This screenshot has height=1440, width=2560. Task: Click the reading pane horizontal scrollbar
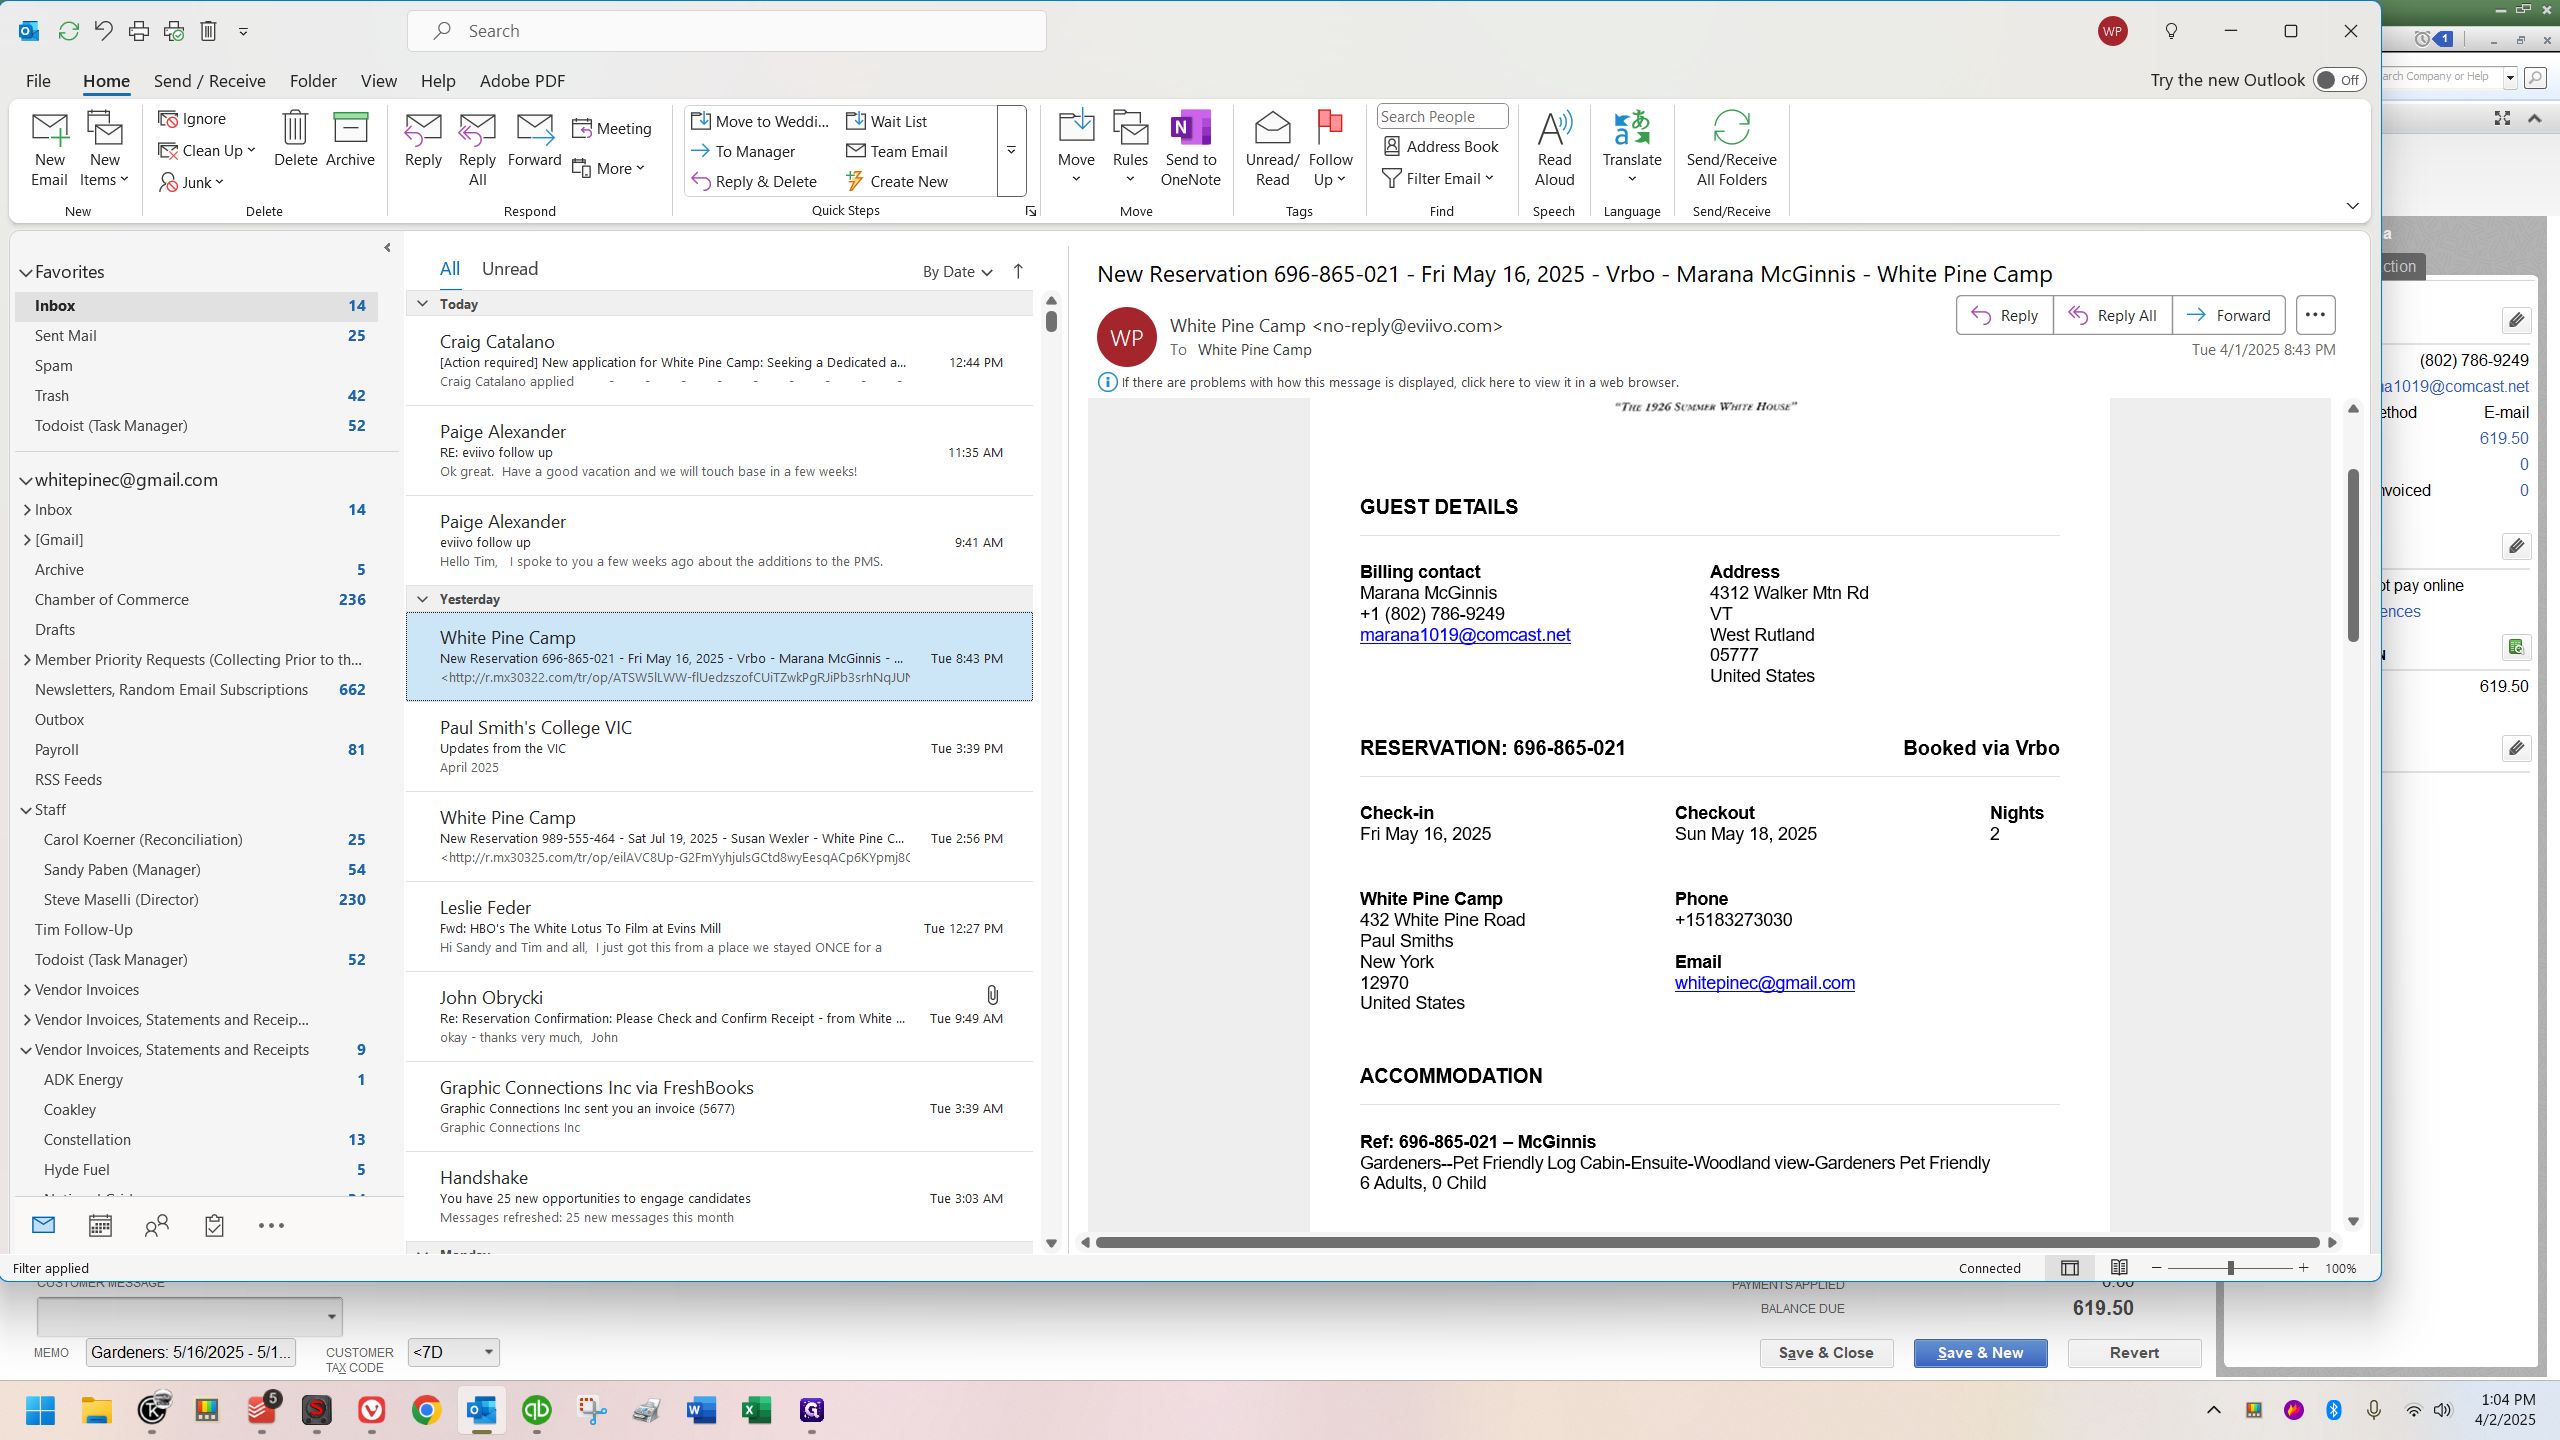tap(1707, 1242)
